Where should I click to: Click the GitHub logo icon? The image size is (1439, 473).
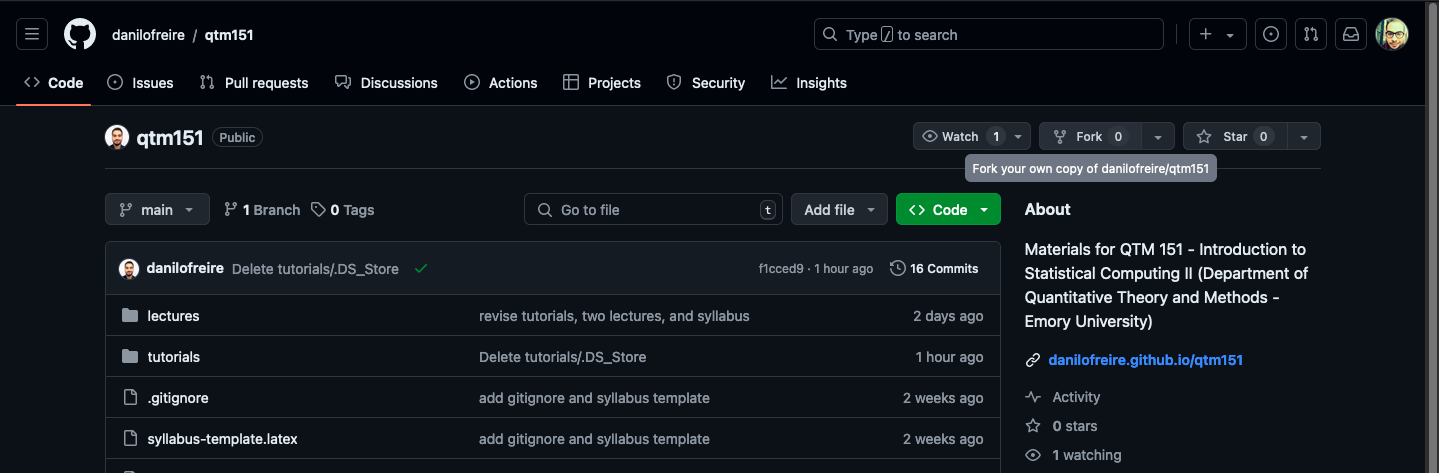click(x=80, y=35)
